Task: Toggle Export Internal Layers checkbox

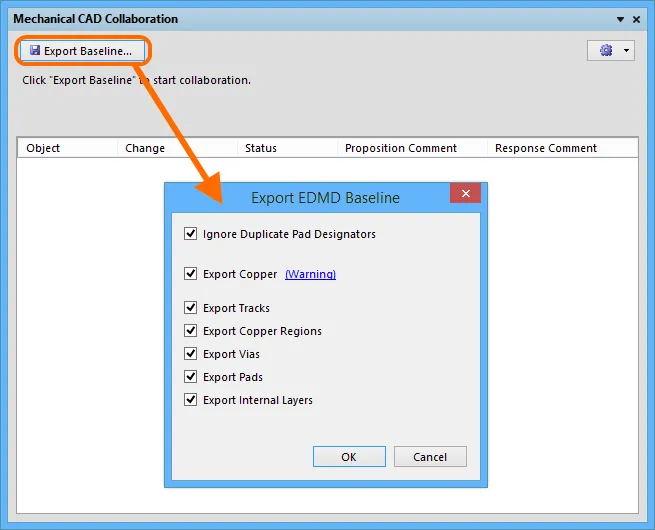Action: tap(190, 400)
